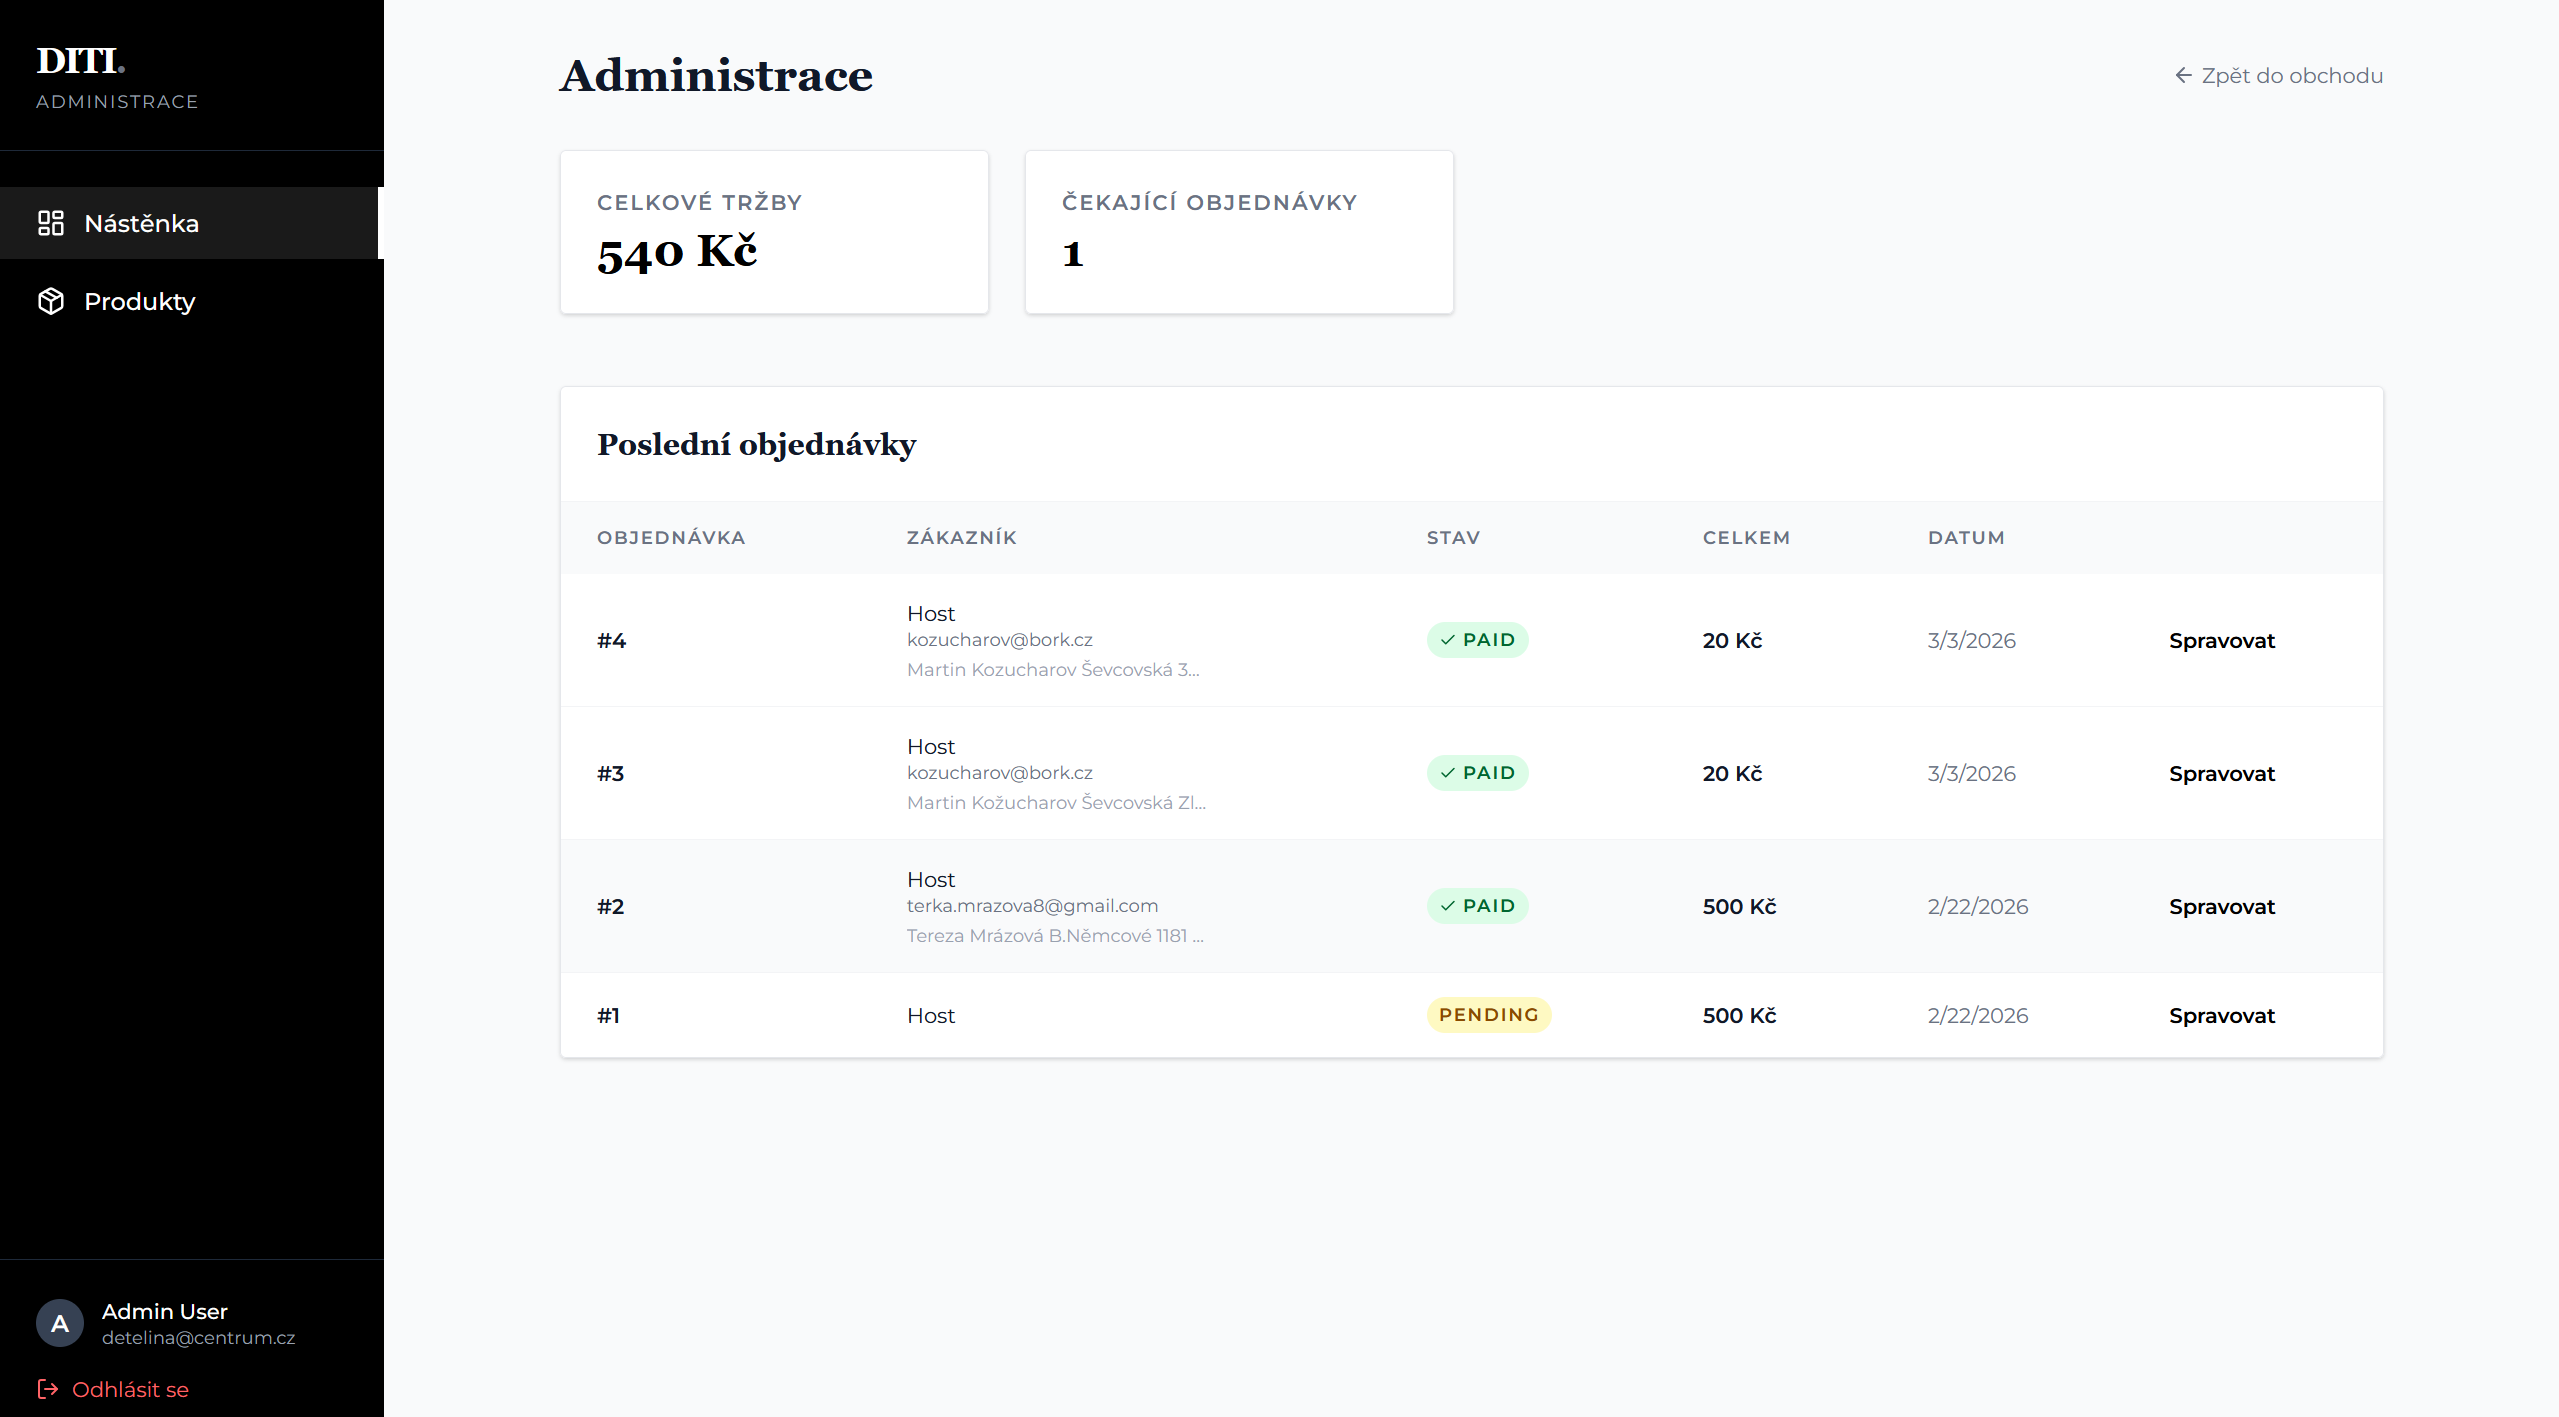Toggle the PAID status badge on order #3
2559x1417 pixels.
click(1477, 772)
